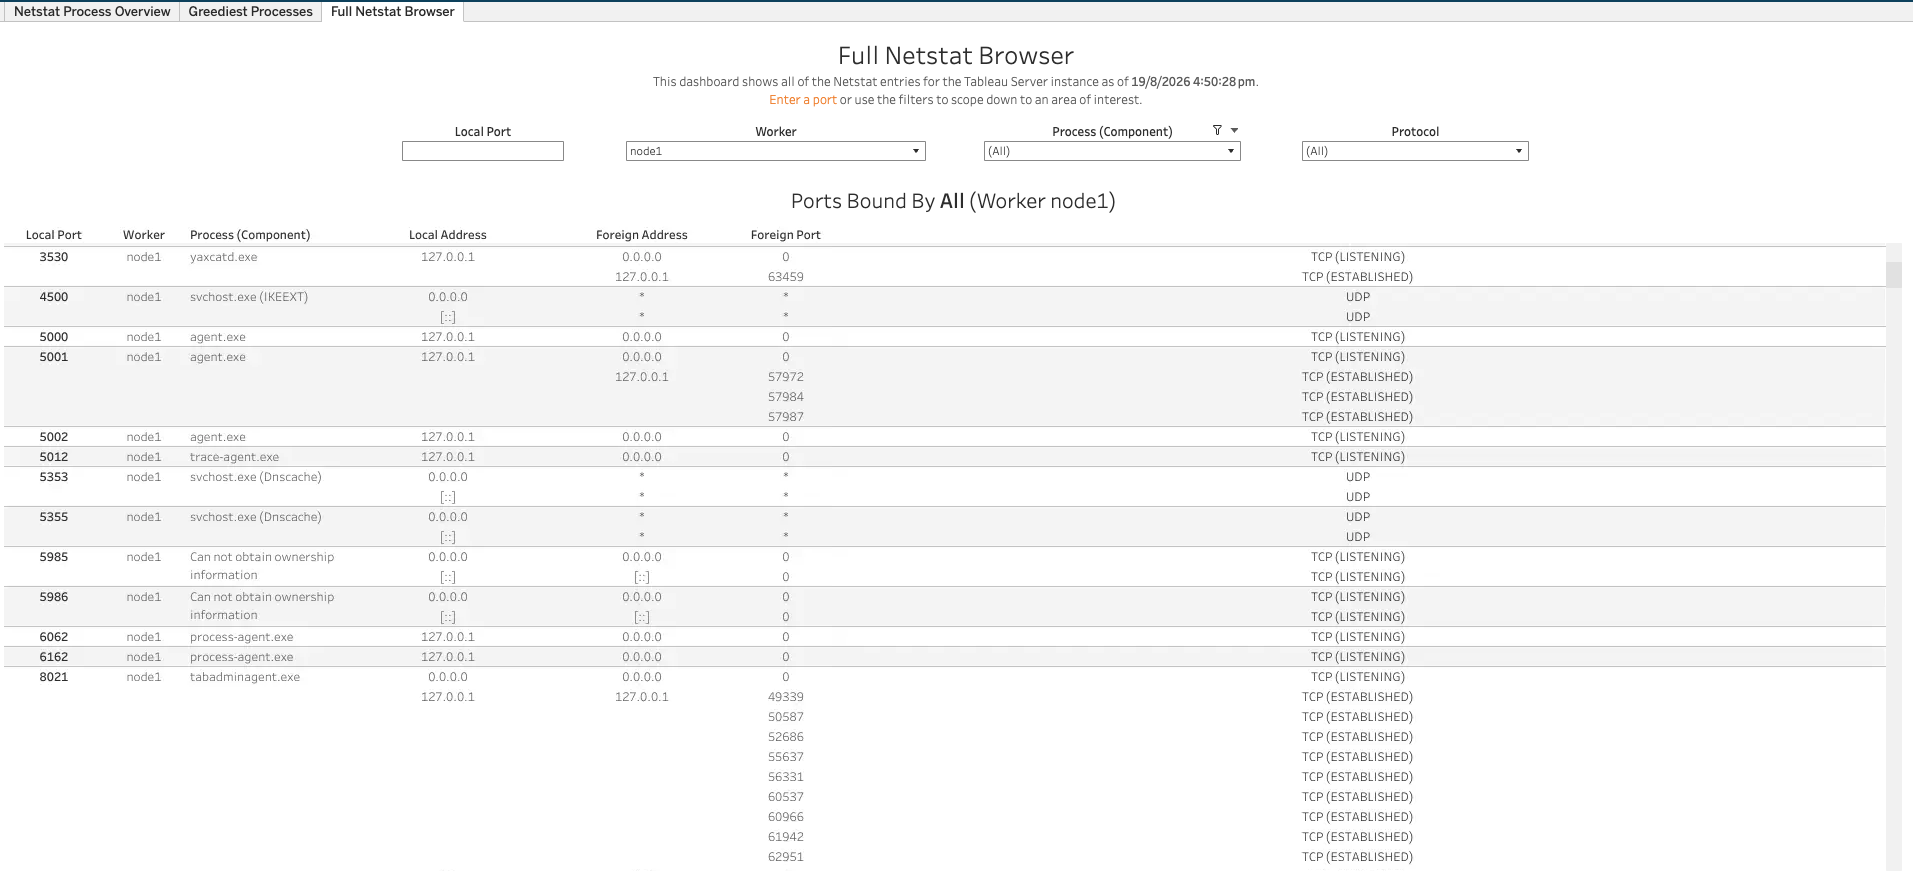The height and width of the screenshot is (874, 1913).
Task: Click foreign port 56331 value
Action: 786,777
